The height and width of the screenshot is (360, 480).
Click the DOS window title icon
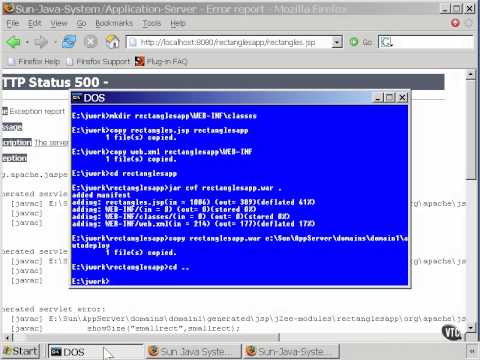(77, 97)
